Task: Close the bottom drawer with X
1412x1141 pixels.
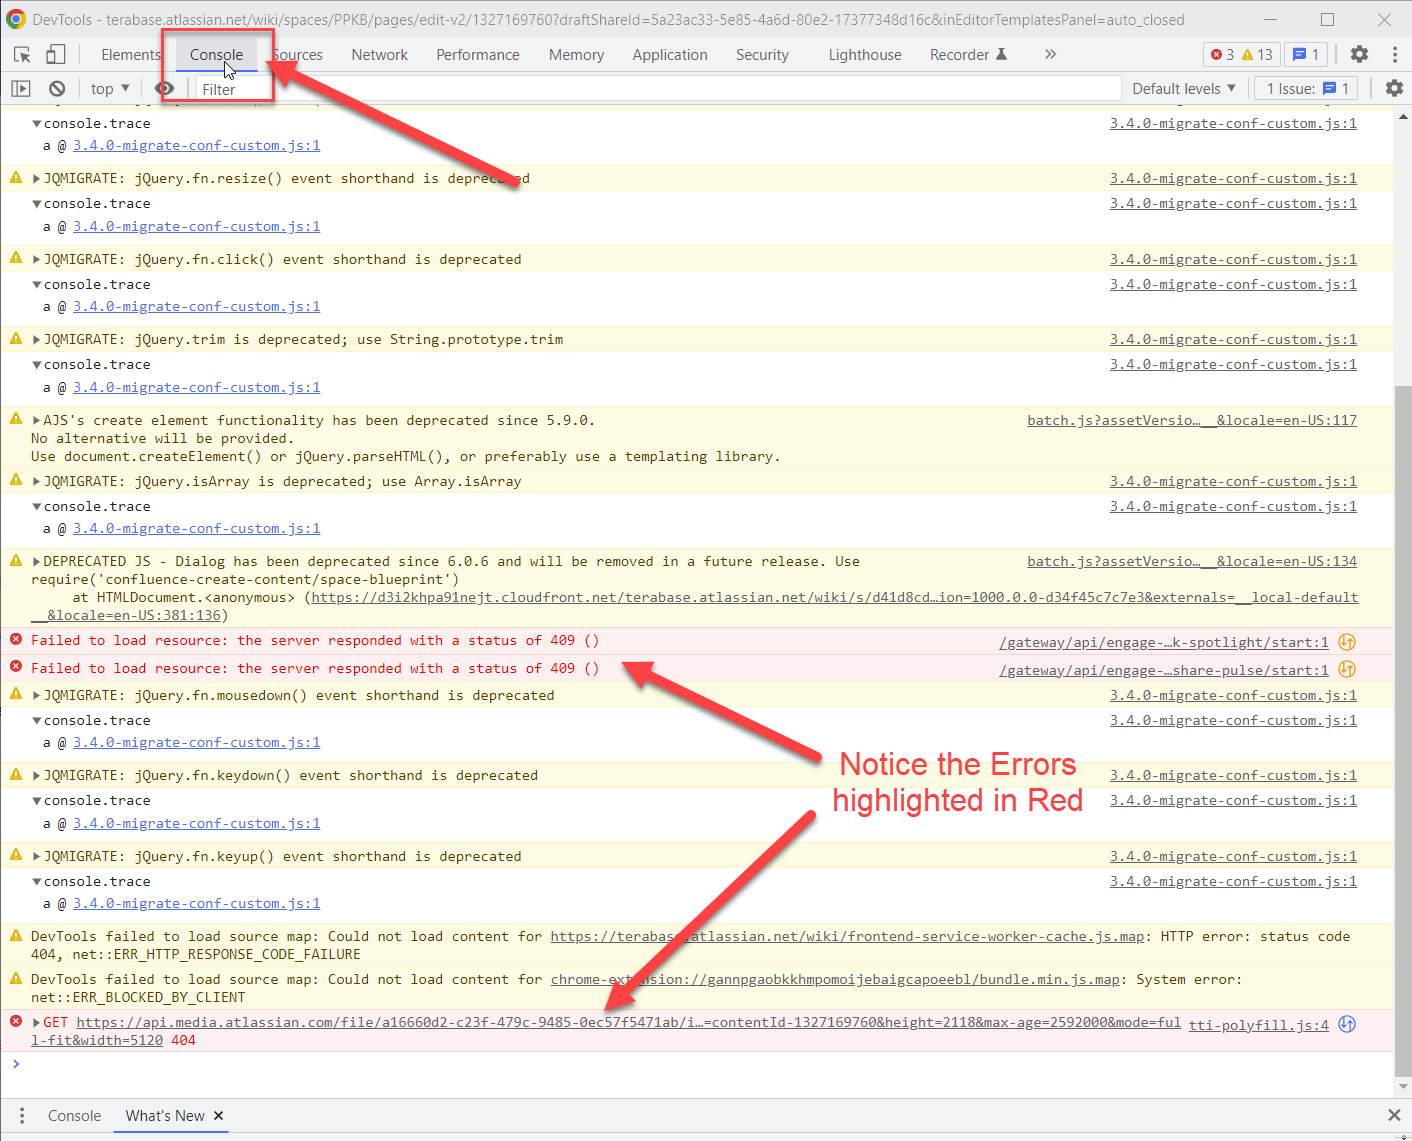Action: click(x=1394, y=1115)
